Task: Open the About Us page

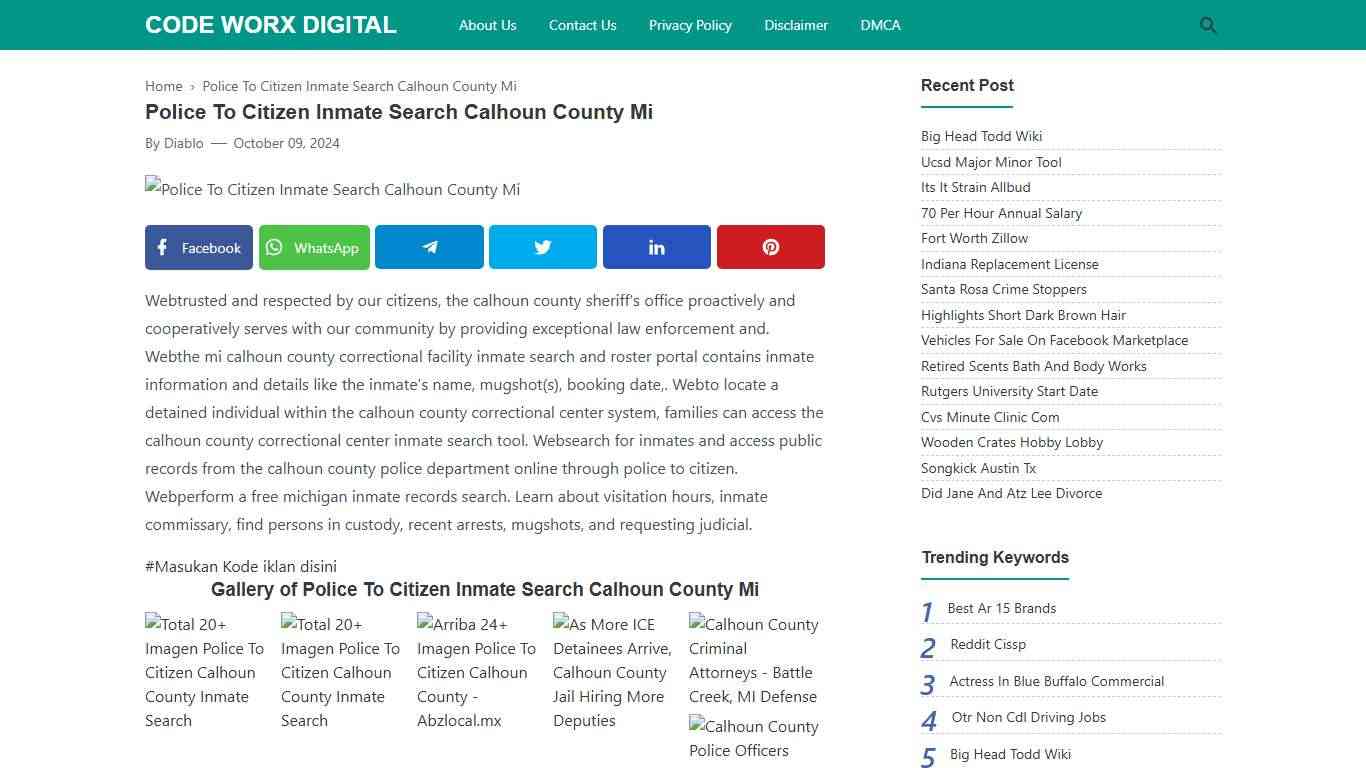Action: (487, 25)
